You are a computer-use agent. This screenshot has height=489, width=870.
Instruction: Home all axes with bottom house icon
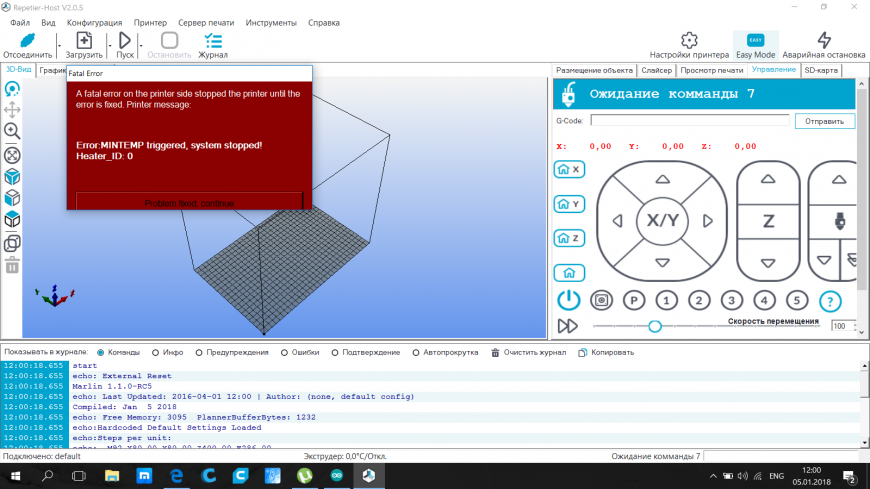pyautogui.click(x=569, y=272)
